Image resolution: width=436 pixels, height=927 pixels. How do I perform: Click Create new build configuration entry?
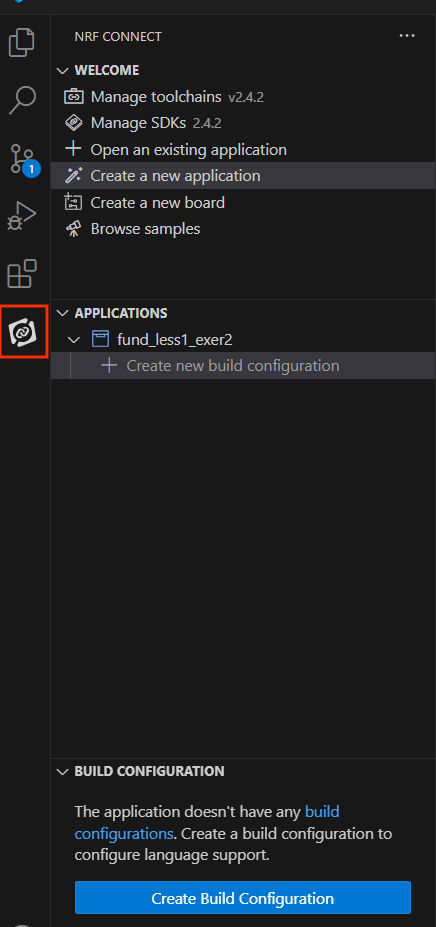click(x=232, y=365)
